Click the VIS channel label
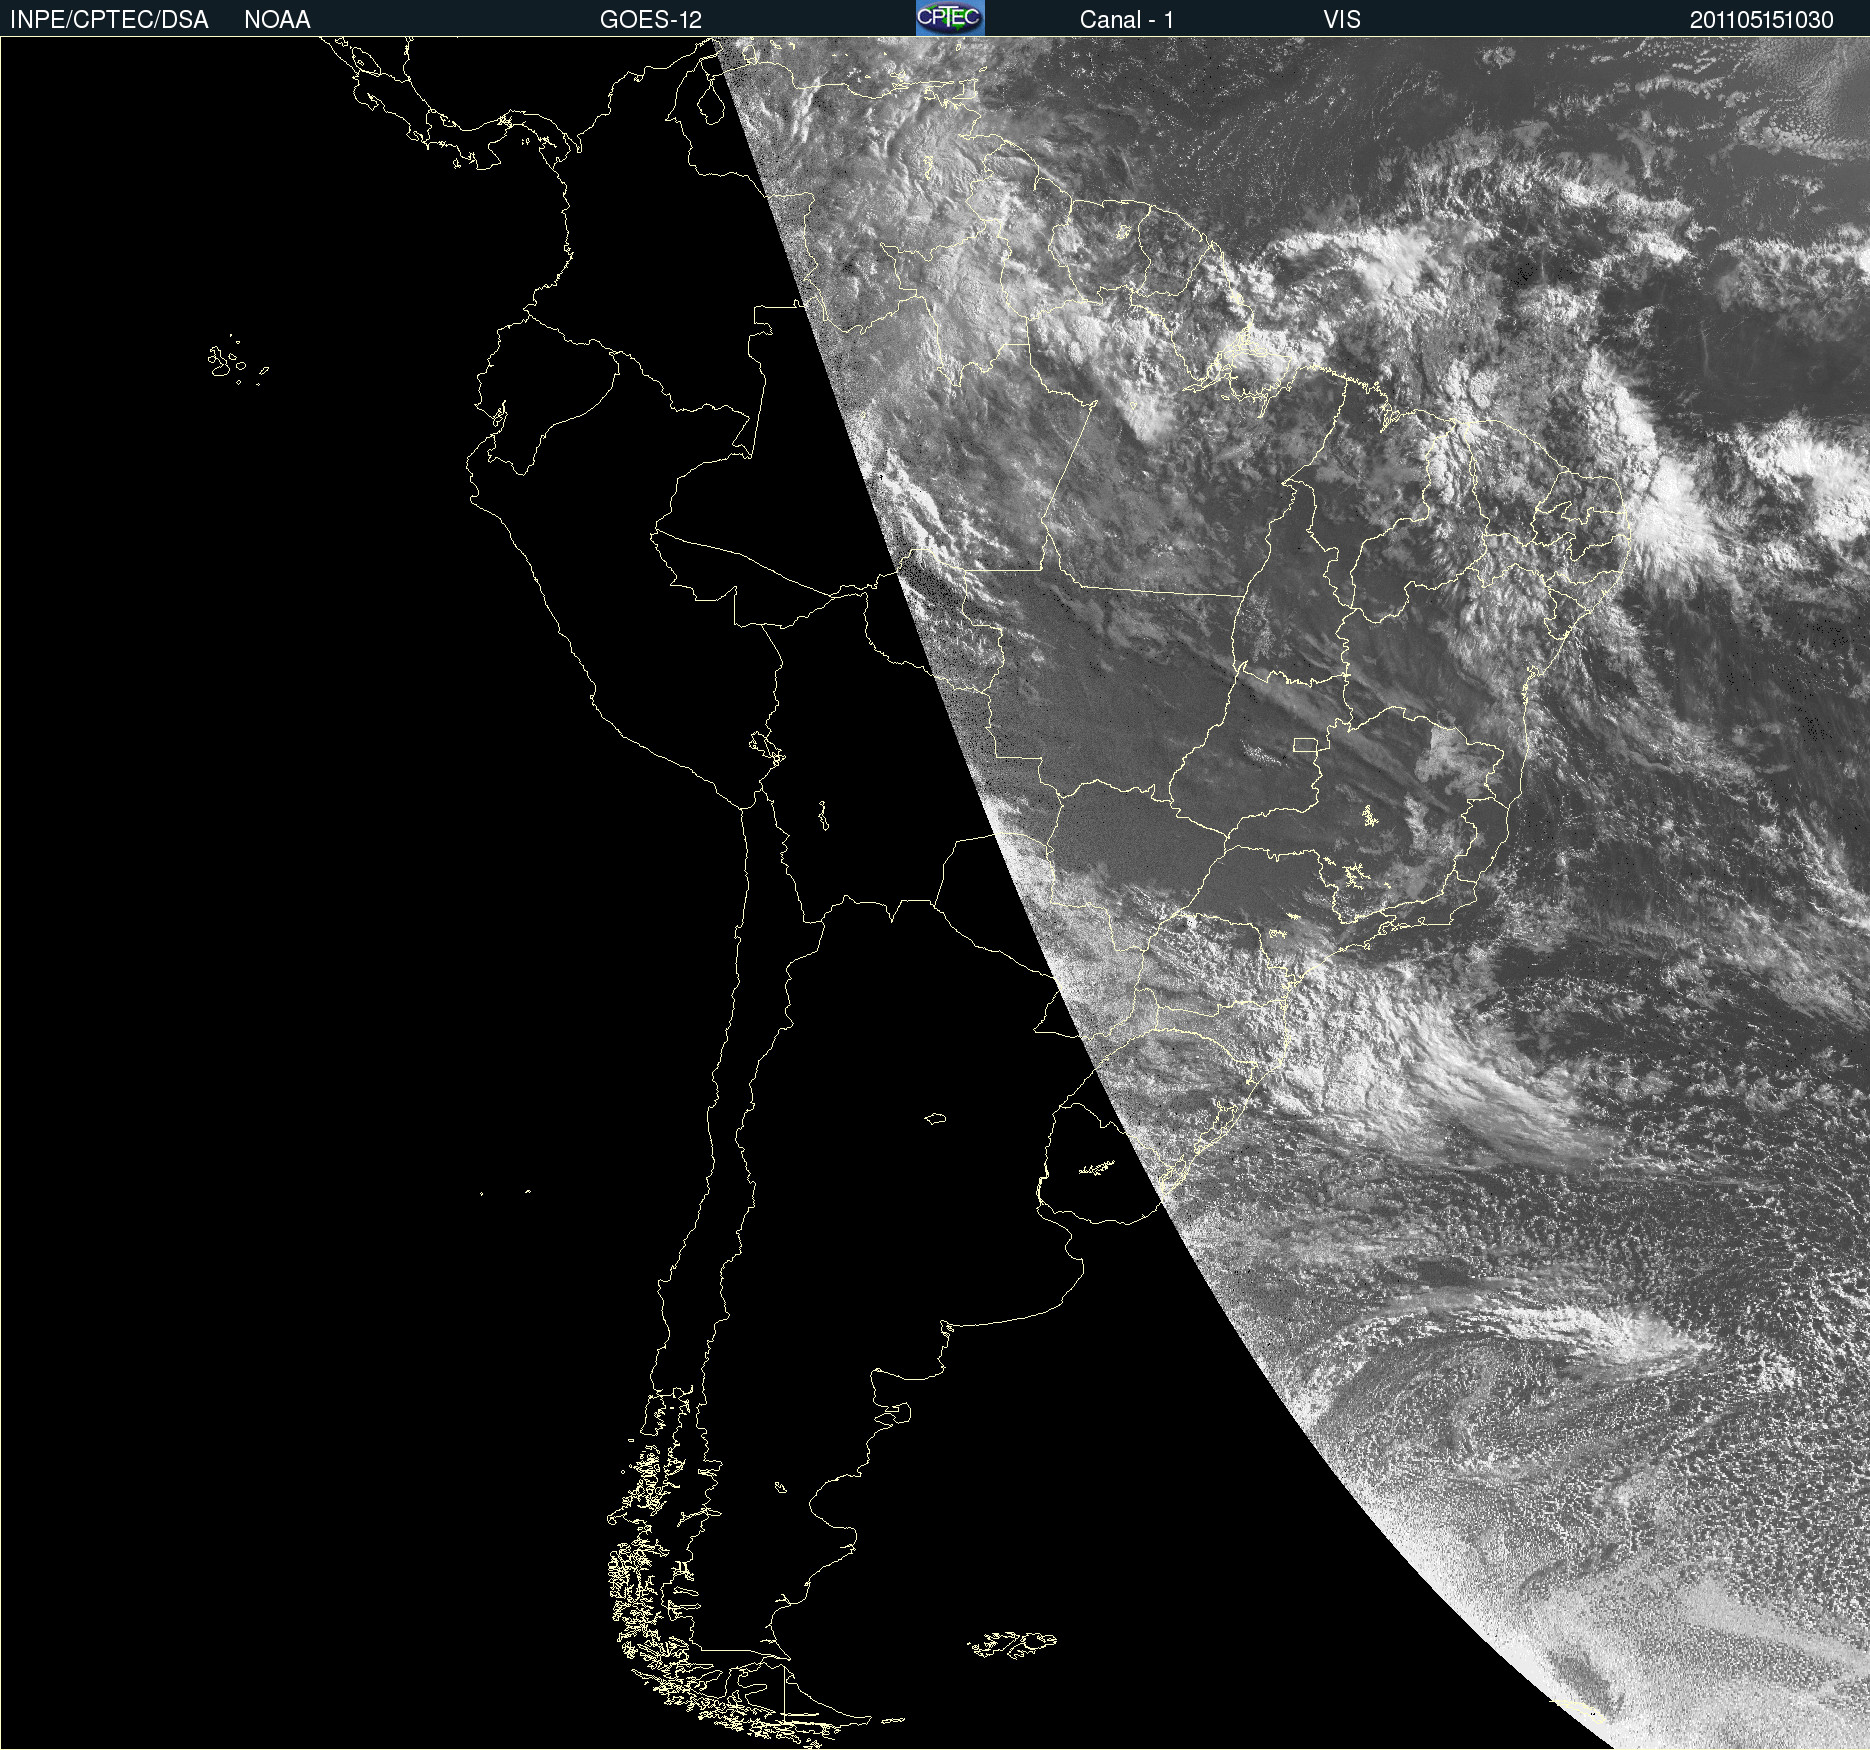1870x1750 pixels. click(x=1342, y=20)
